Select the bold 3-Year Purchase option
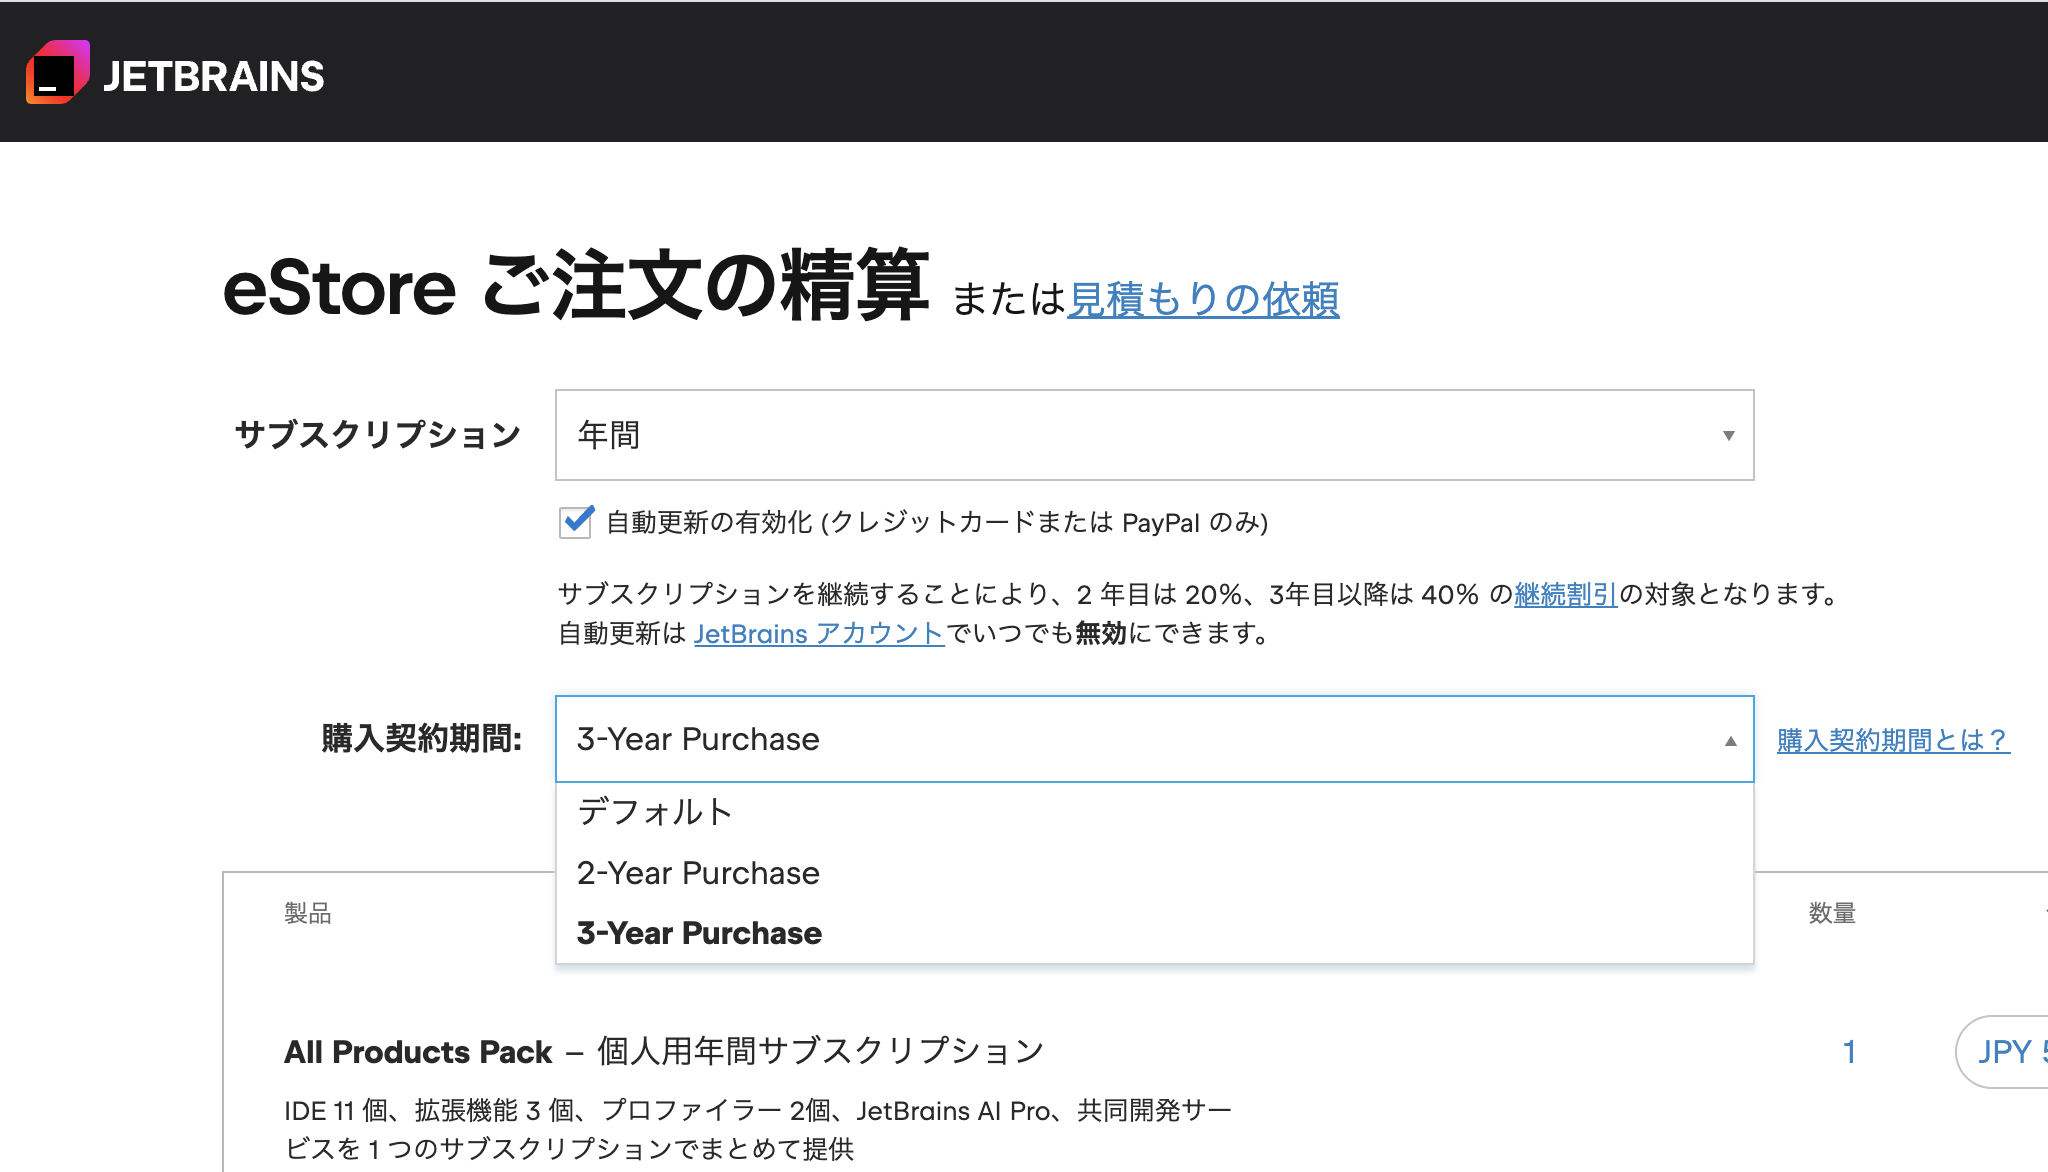Viewport: 2048px width, 1172px height. [1155, 933]
